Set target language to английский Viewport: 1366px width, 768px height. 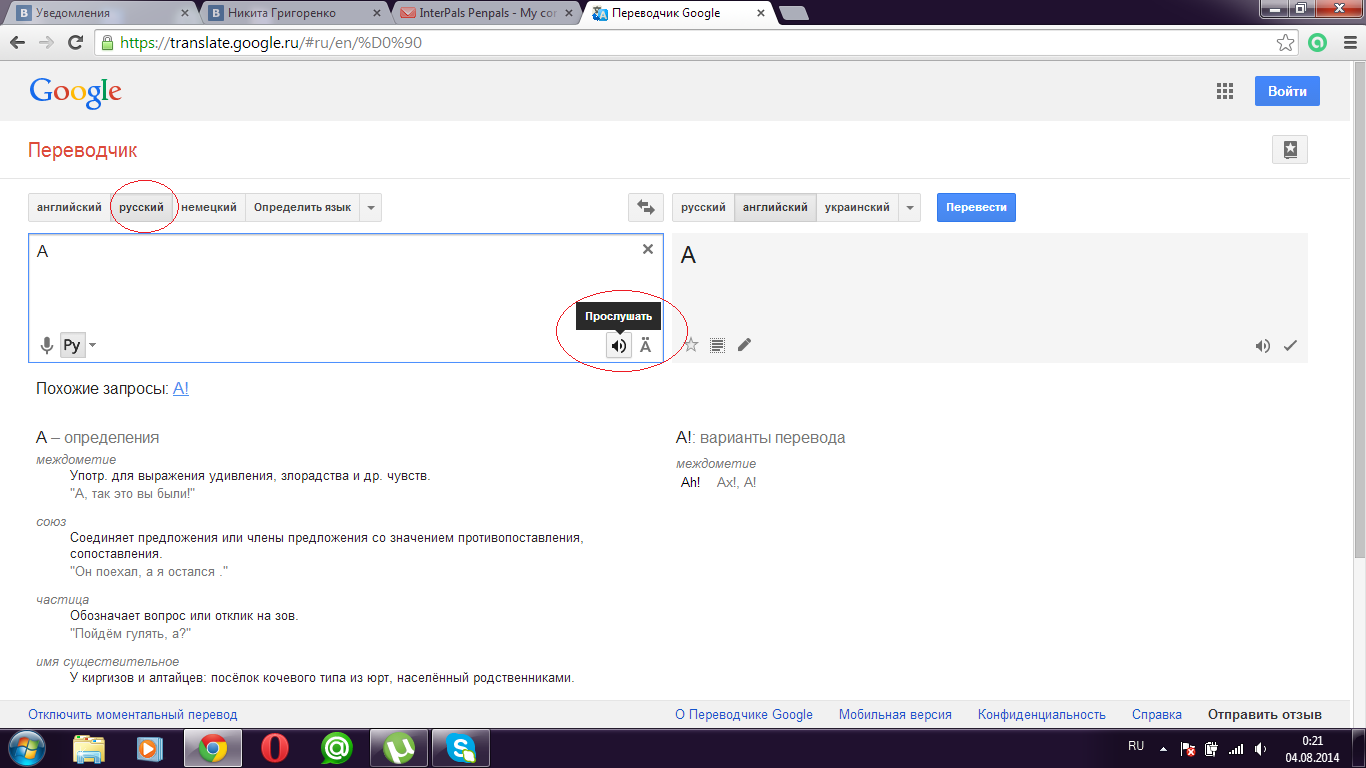click(775, 208)
